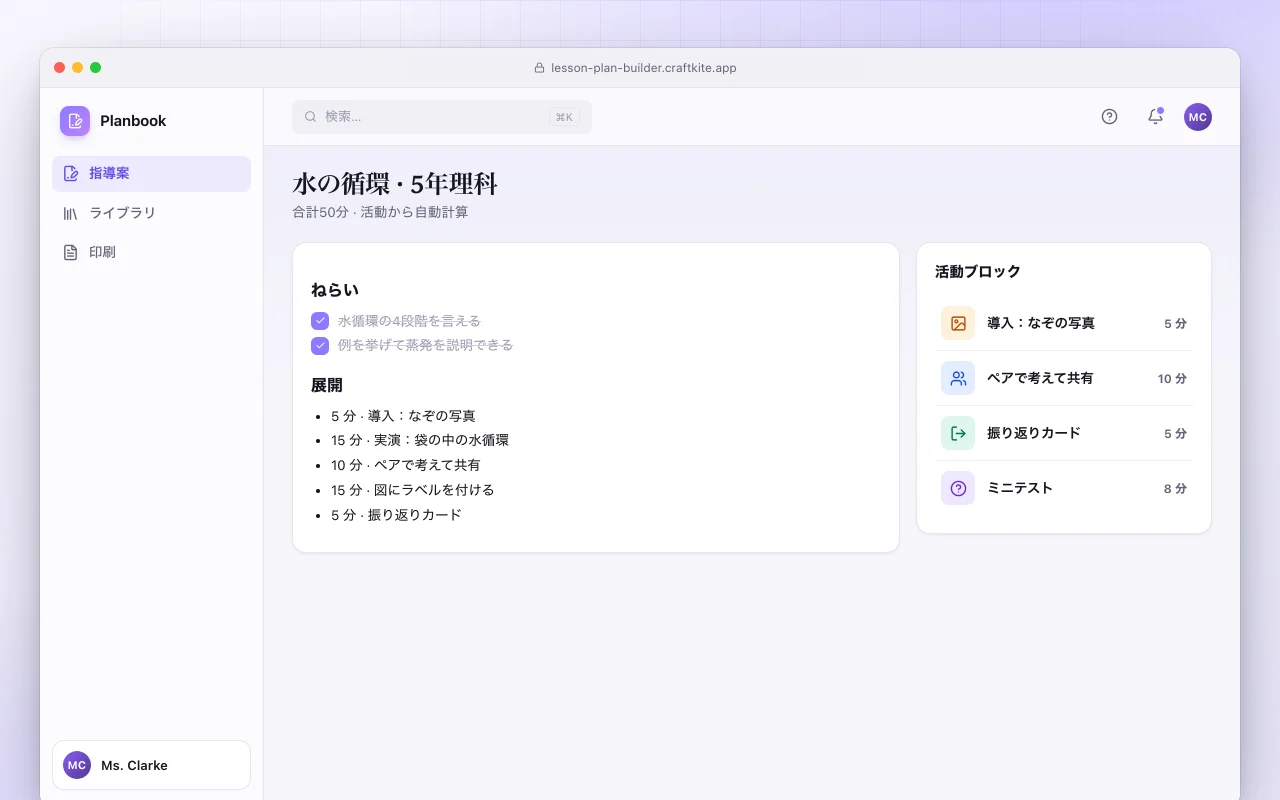Select the ミニテスト activity block
Viewport: 1280px width, 800px height.
(1064, 488)
